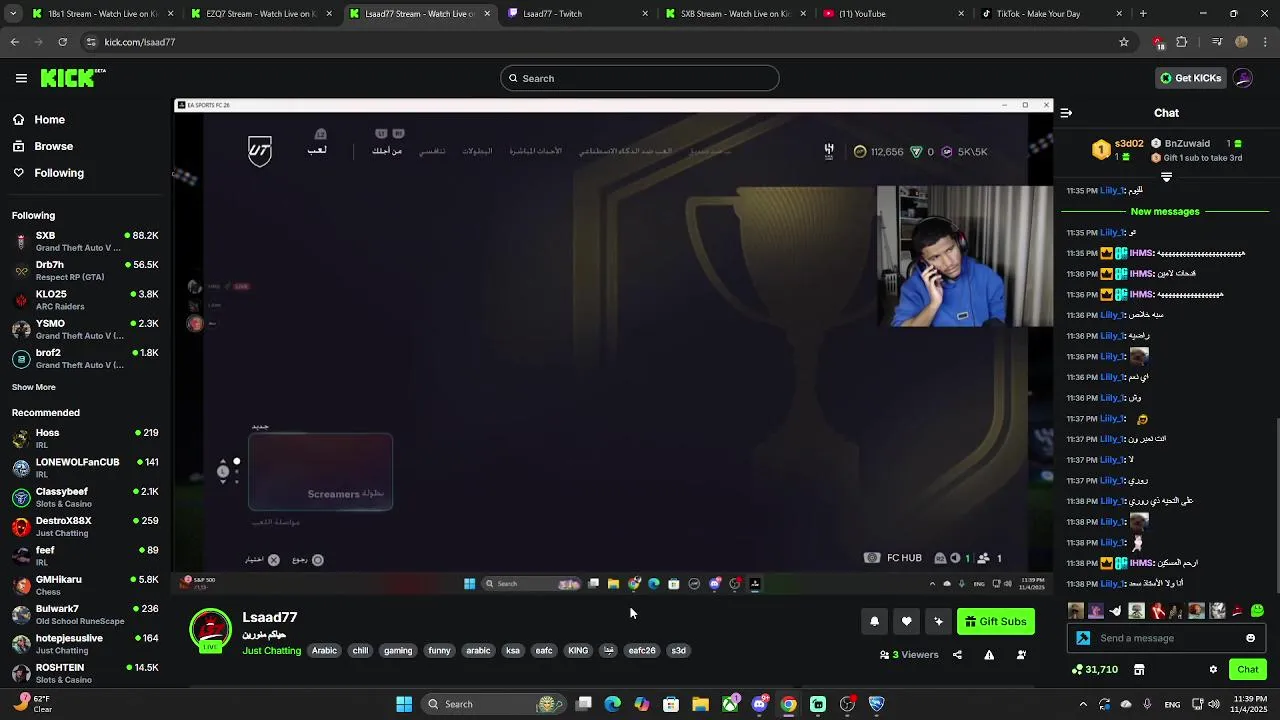Screen dimensions: 1280x720
Task: Open ROSHTEIN recommended channel
Action: tap(84, 673)
